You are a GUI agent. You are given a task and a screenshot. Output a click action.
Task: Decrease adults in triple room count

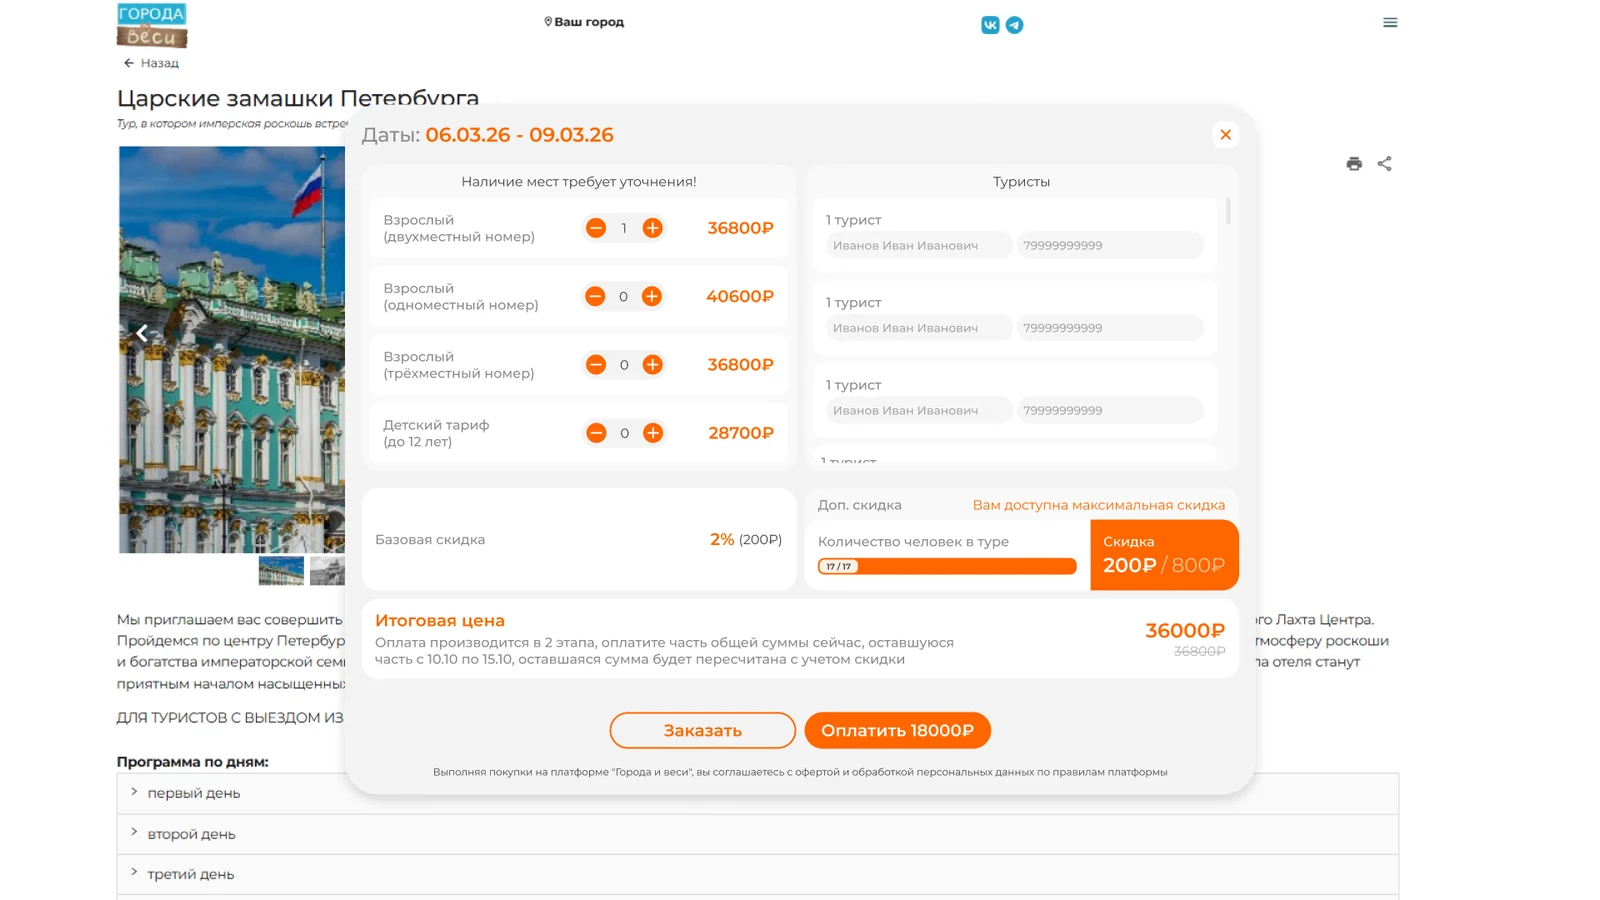pos(596,365)
